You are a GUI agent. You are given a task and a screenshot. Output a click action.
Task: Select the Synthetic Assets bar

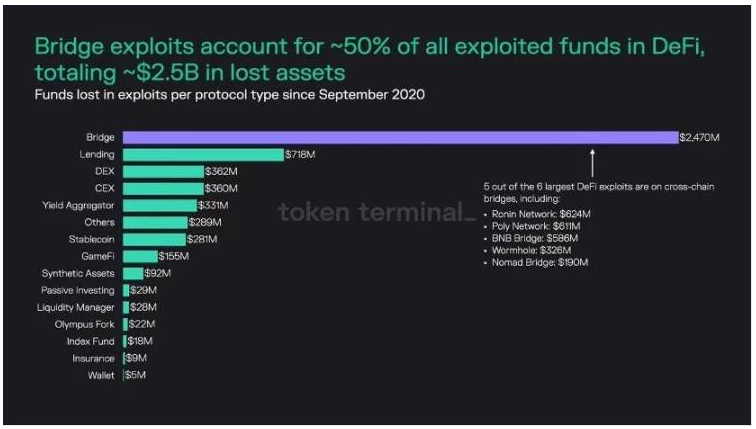(x=133, y=274)
